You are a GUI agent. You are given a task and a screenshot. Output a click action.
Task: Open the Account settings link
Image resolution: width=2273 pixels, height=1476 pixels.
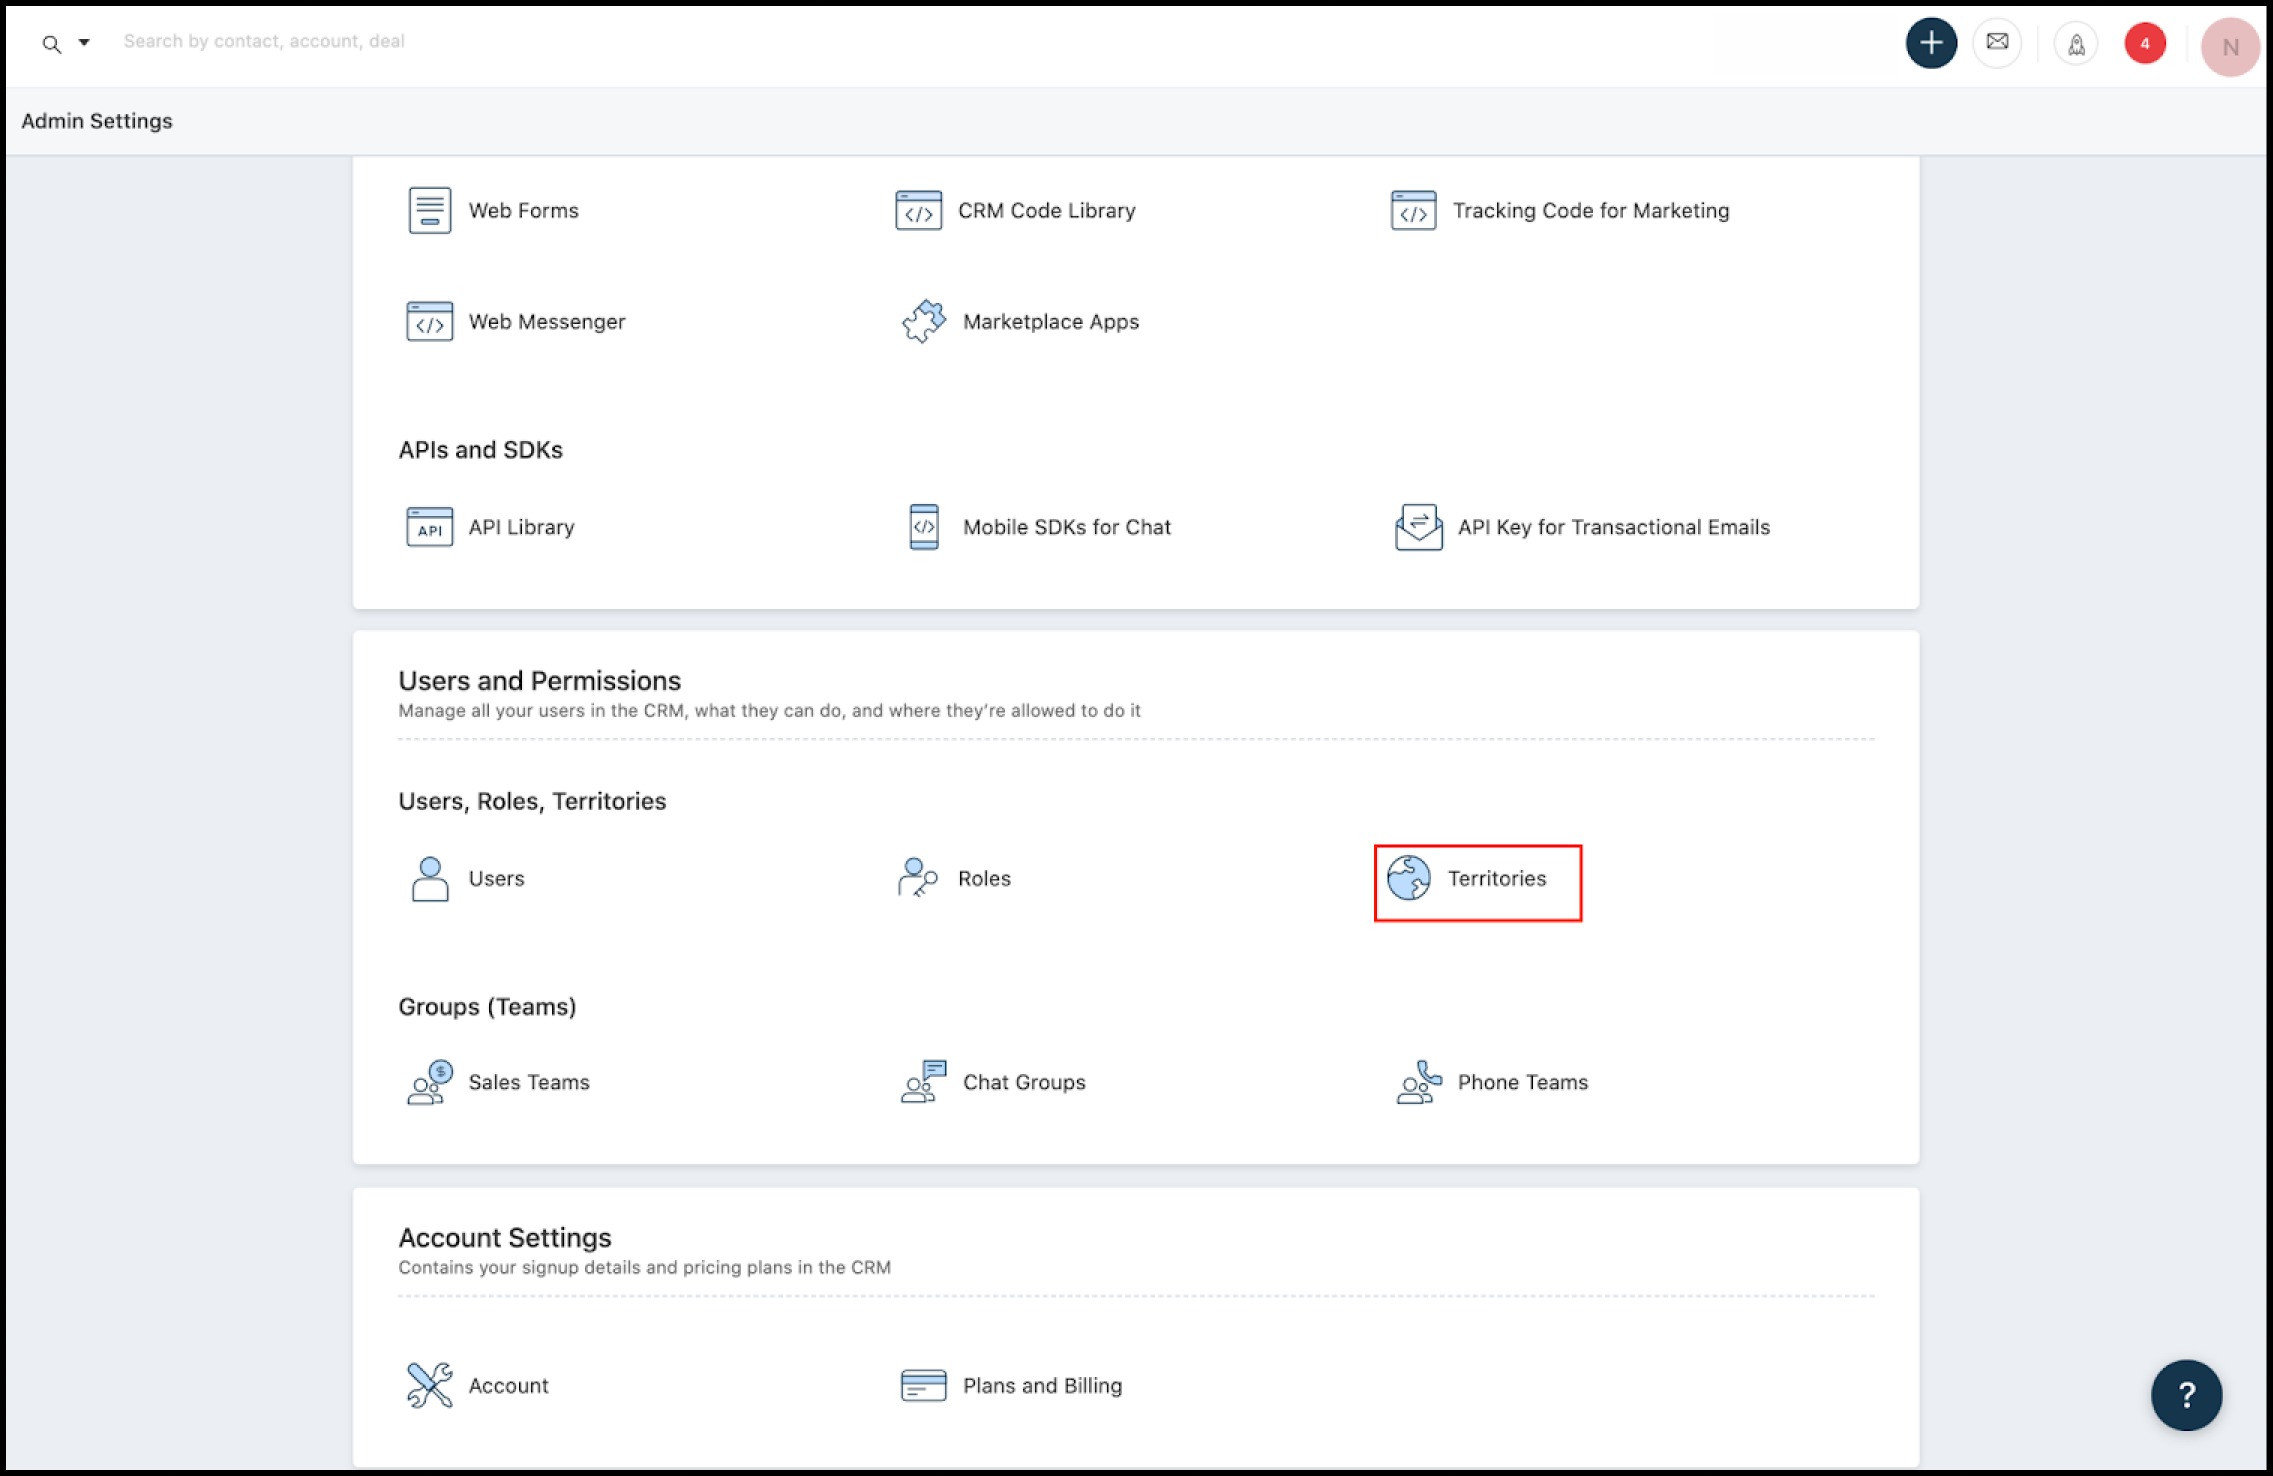pos(508,1385)
